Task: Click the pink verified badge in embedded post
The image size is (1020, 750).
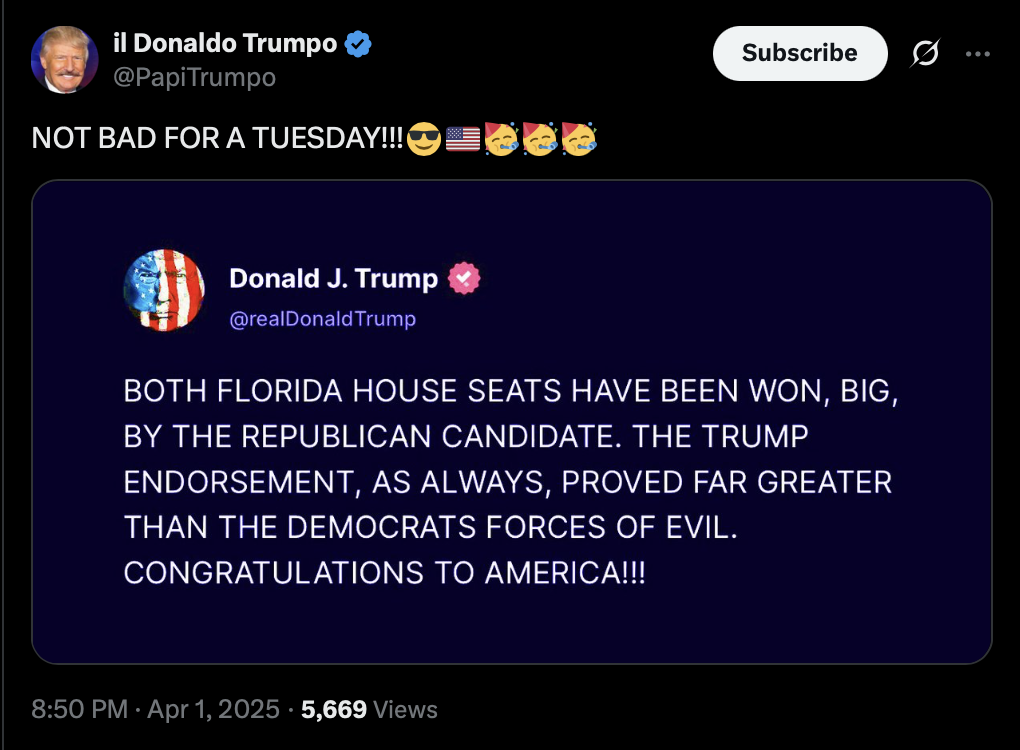Action: (463, 279)
